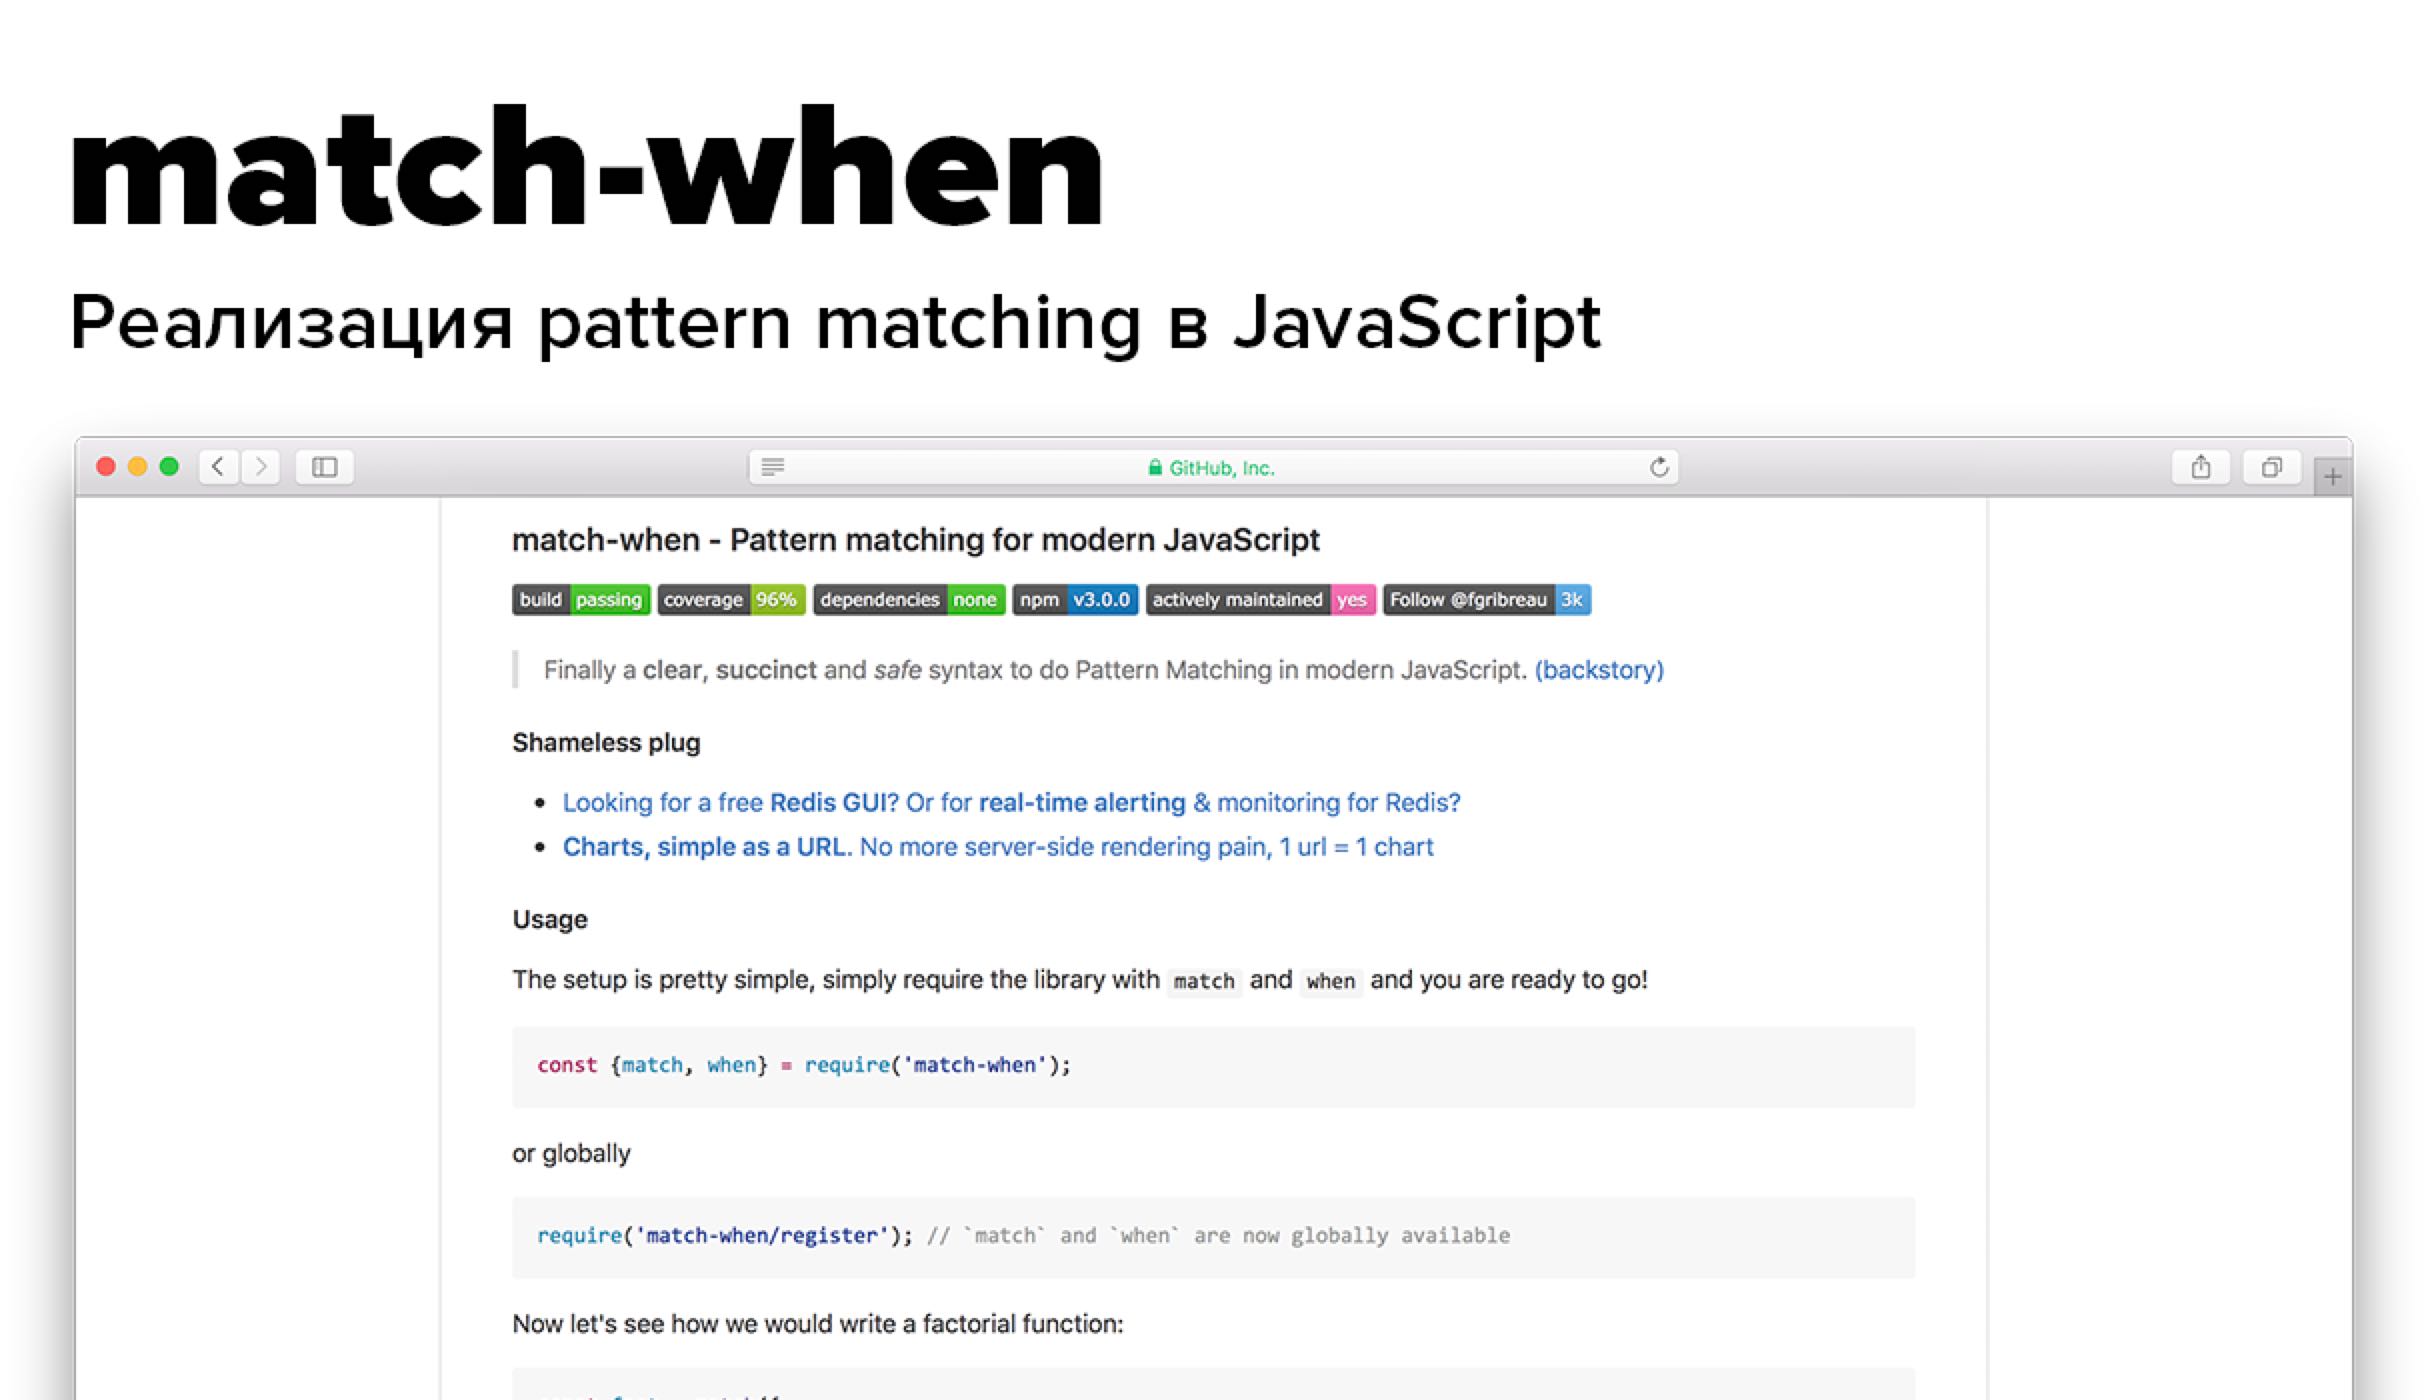Click the README title match-when Pattern matching
This screenshot has width=2428, height=1400.
pos(916,540)
